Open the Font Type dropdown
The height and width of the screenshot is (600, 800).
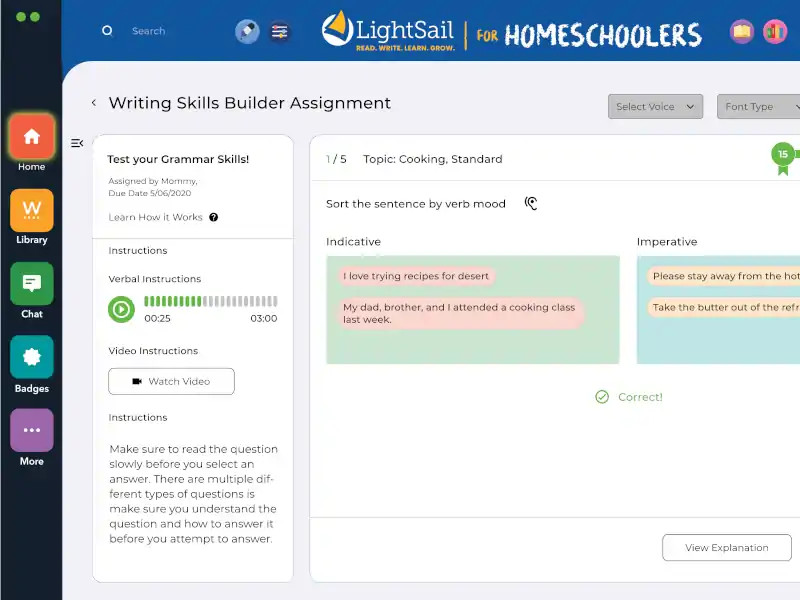tap(758, 107)
